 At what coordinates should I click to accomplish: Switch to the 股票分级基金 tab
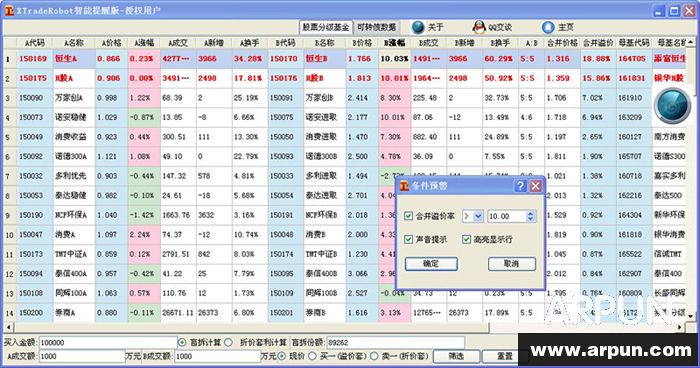click(x=326, y=27)
